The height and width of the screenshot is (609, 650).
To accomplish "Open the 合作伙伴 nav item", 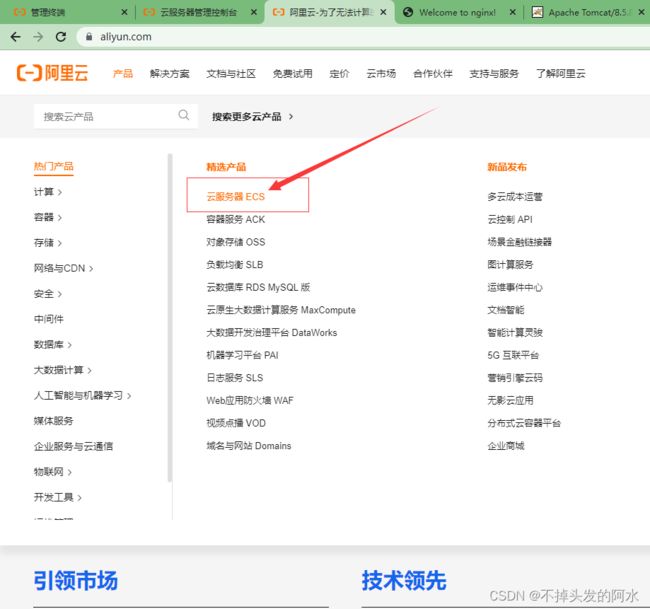I will [x=432, y=74].
